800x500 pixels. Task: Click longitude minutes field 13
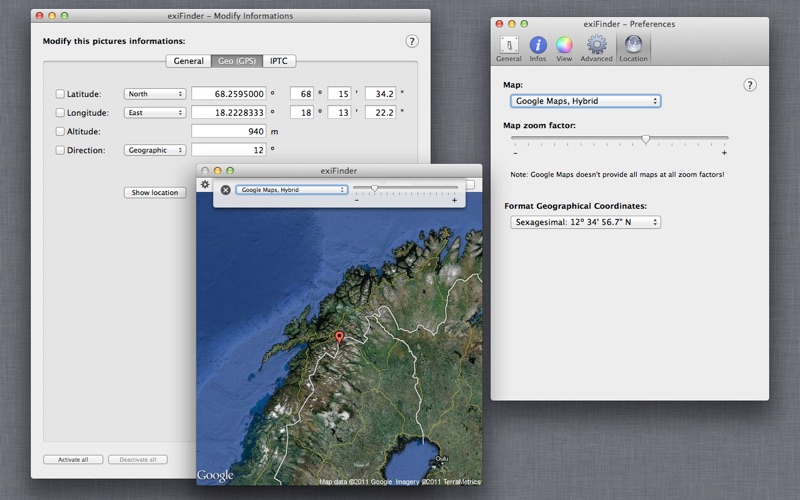(339, 112)
